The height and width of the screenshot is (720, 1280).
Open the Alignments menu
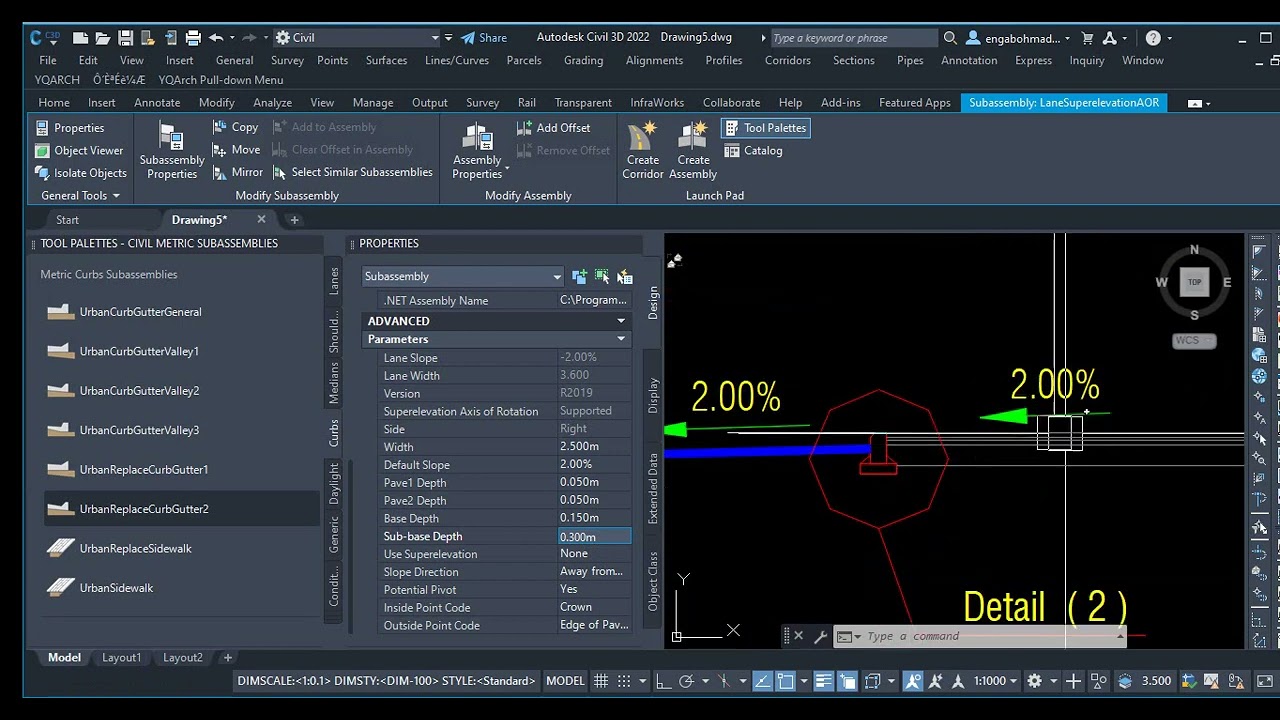tap(654, 60)
